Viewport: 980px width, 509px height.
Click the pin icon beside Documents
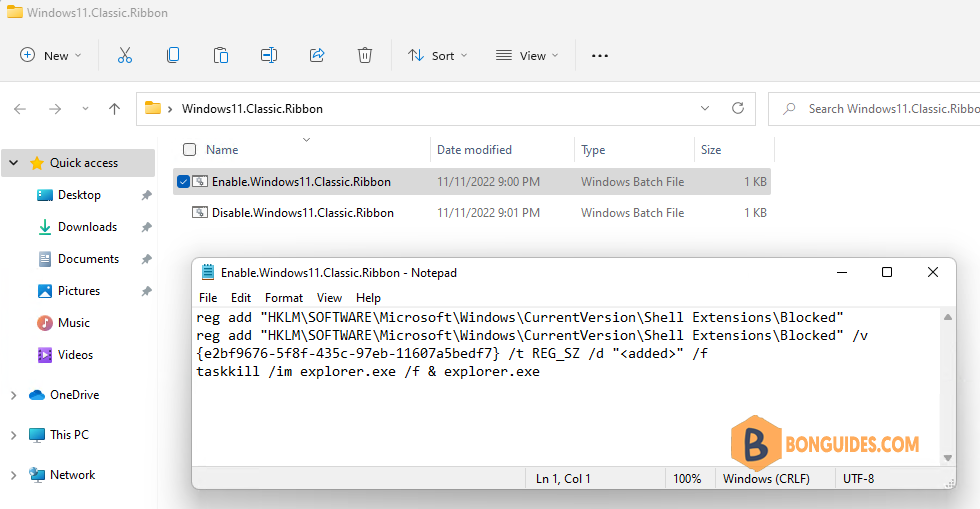point(146,259)
